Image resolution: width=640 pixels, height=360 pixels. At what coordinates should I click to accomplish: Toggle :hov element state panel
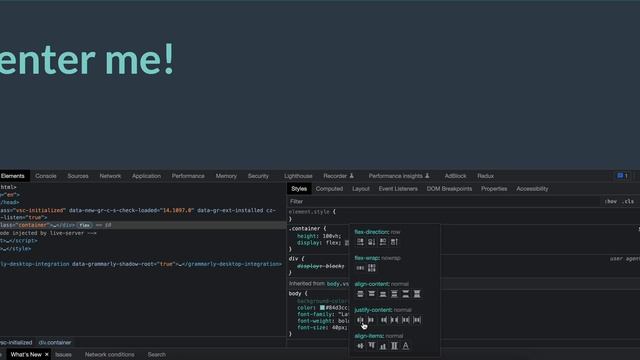(611, 201)
